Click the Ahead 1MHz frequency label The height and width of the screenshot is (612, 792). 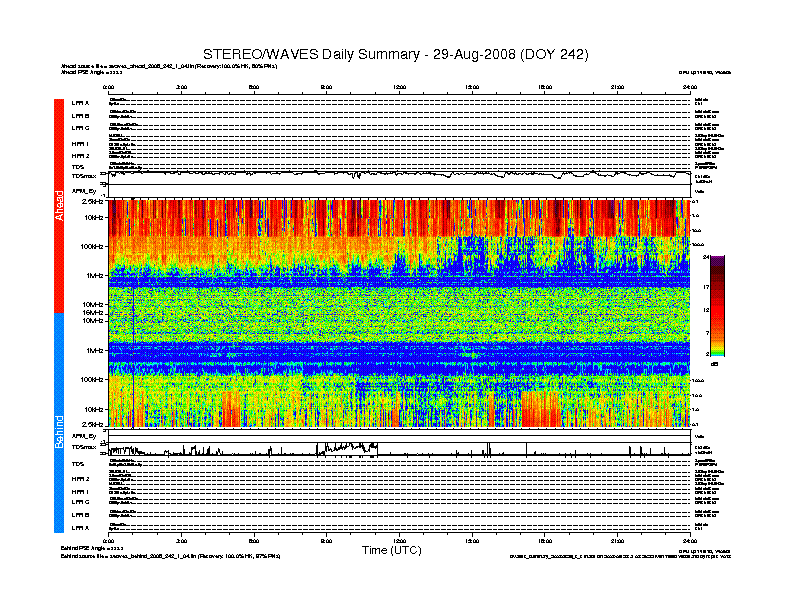(95, 276)
